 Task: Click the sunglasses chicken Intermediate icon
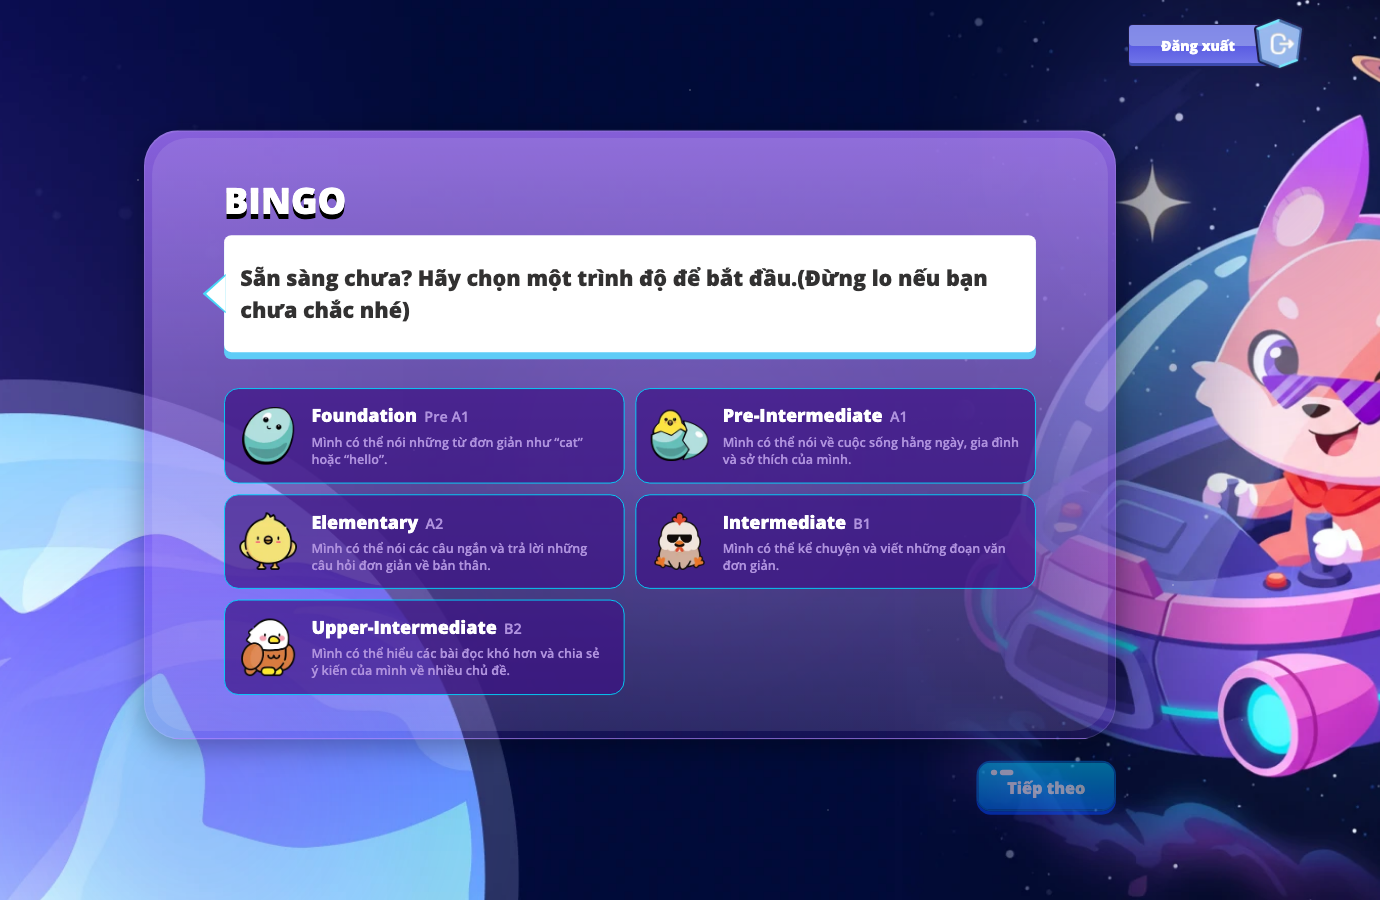680,541
